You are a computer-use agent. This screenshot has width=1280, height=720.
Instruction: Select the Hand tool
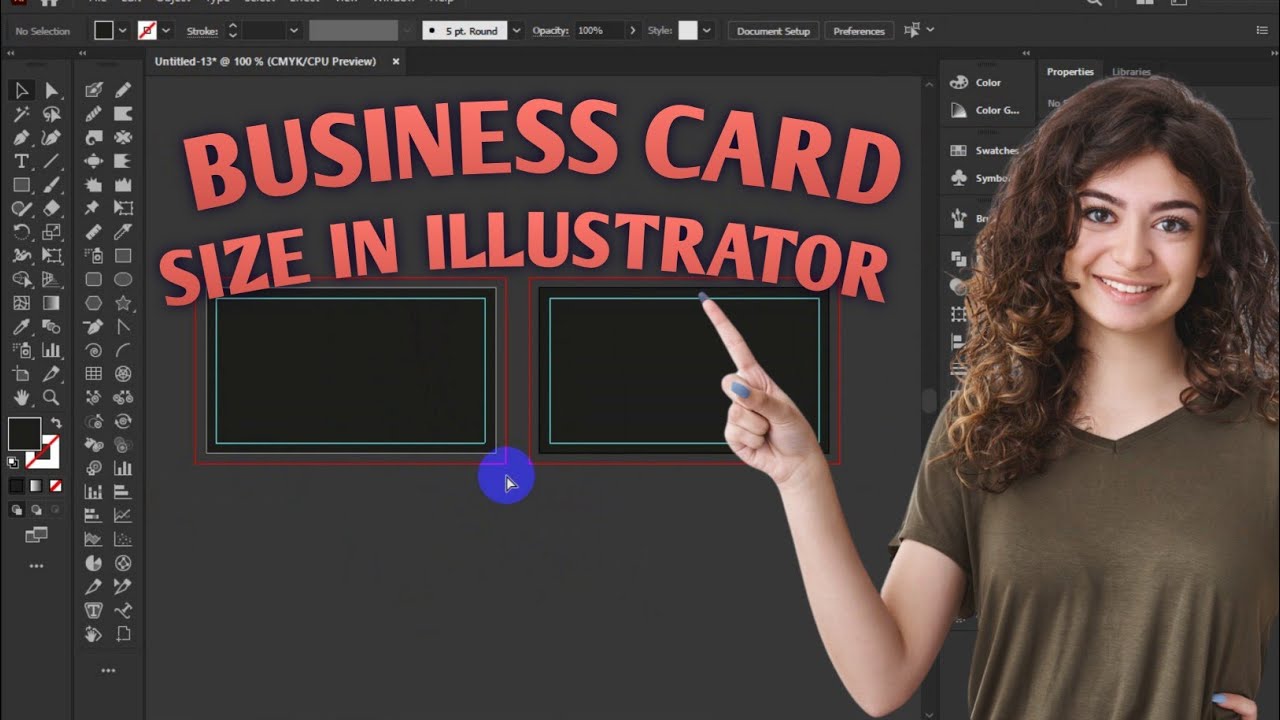(x=21, y=397)
